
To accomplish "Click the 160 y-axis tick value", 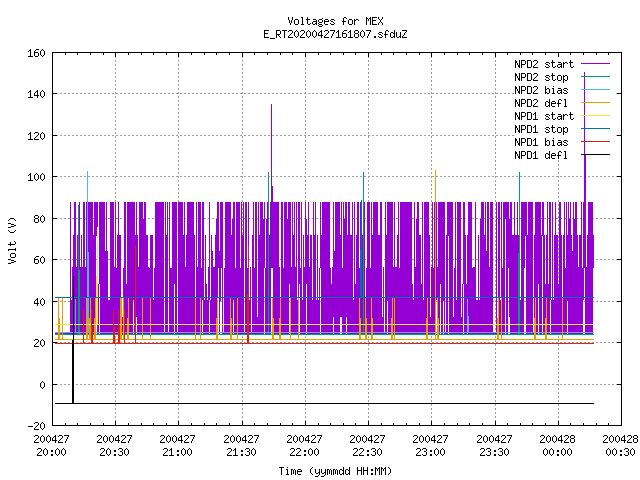I will [36, 53].
